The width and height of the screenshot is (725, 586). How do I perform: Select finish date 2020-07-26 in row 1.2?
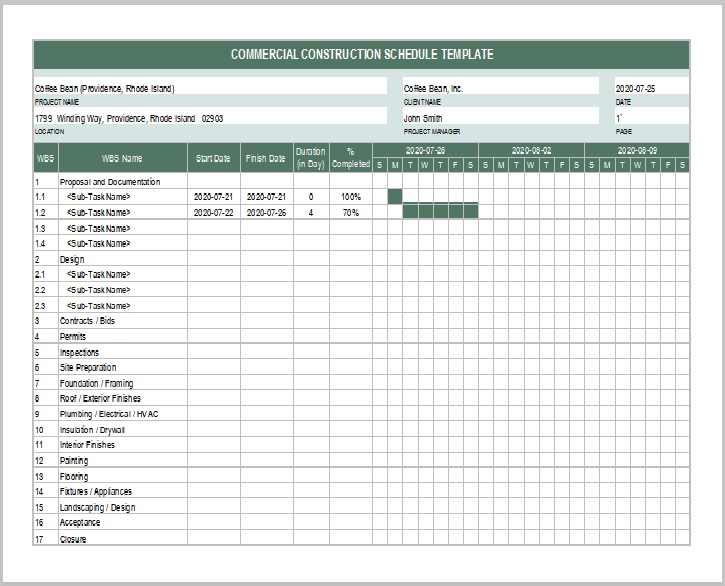[x=266, y=213]
